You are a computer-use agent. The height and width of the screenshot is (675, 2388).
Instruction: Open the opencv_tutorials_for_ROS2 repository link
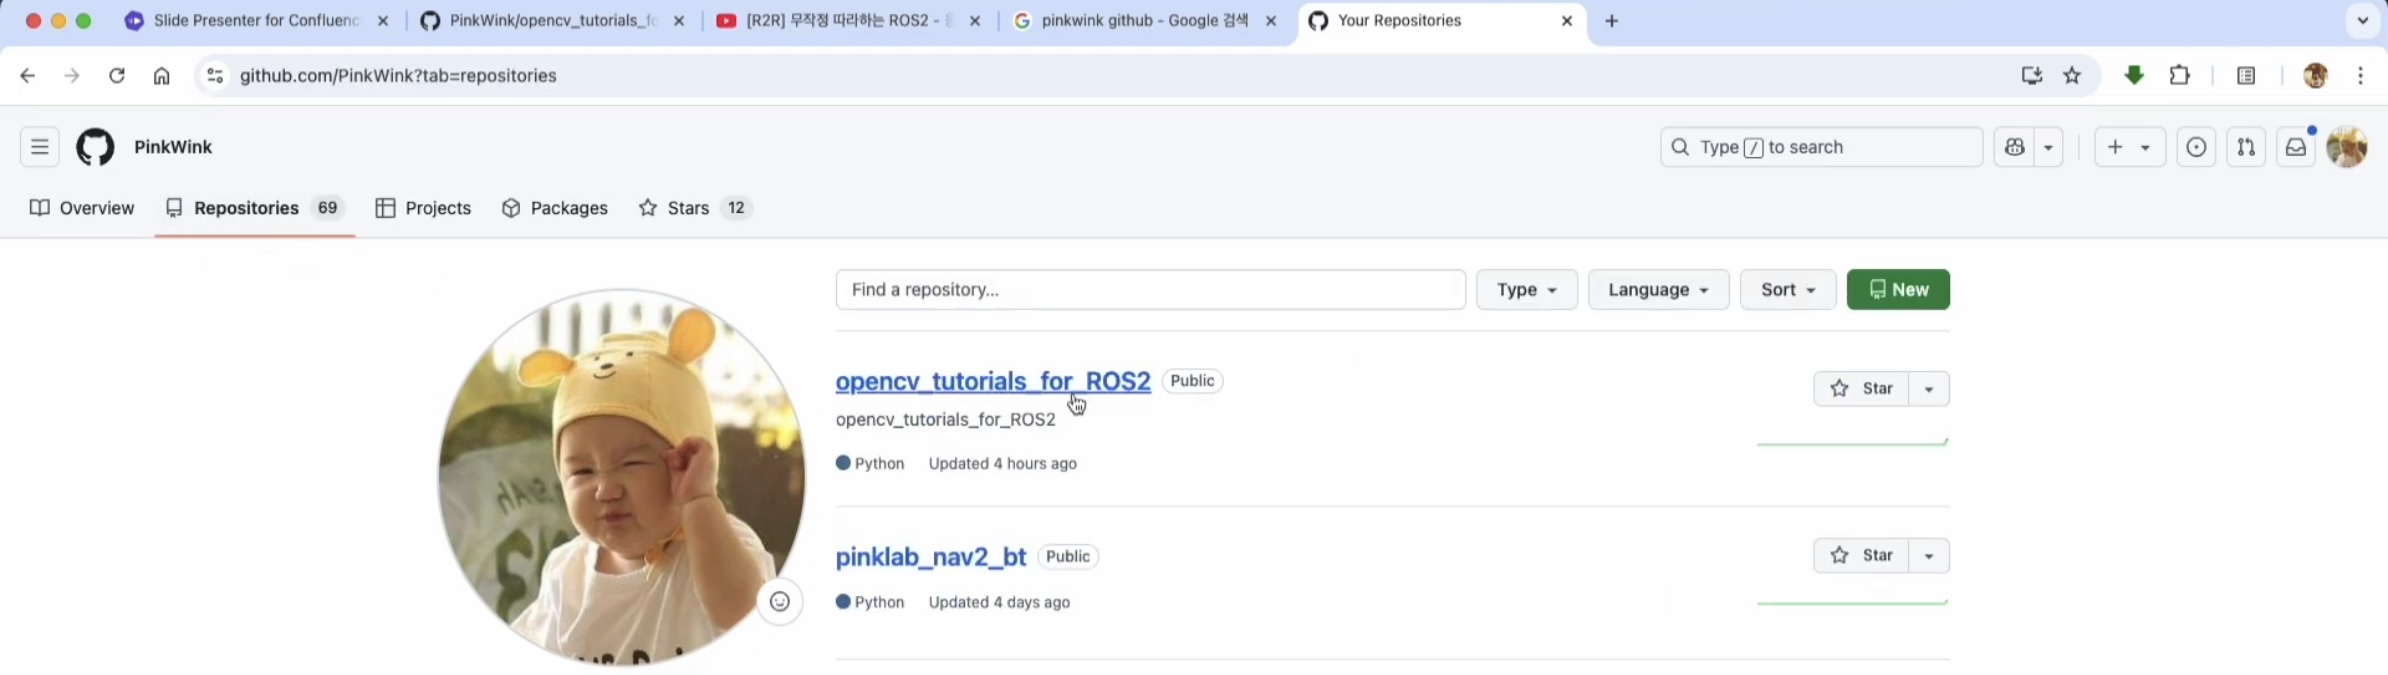[993, 381]
